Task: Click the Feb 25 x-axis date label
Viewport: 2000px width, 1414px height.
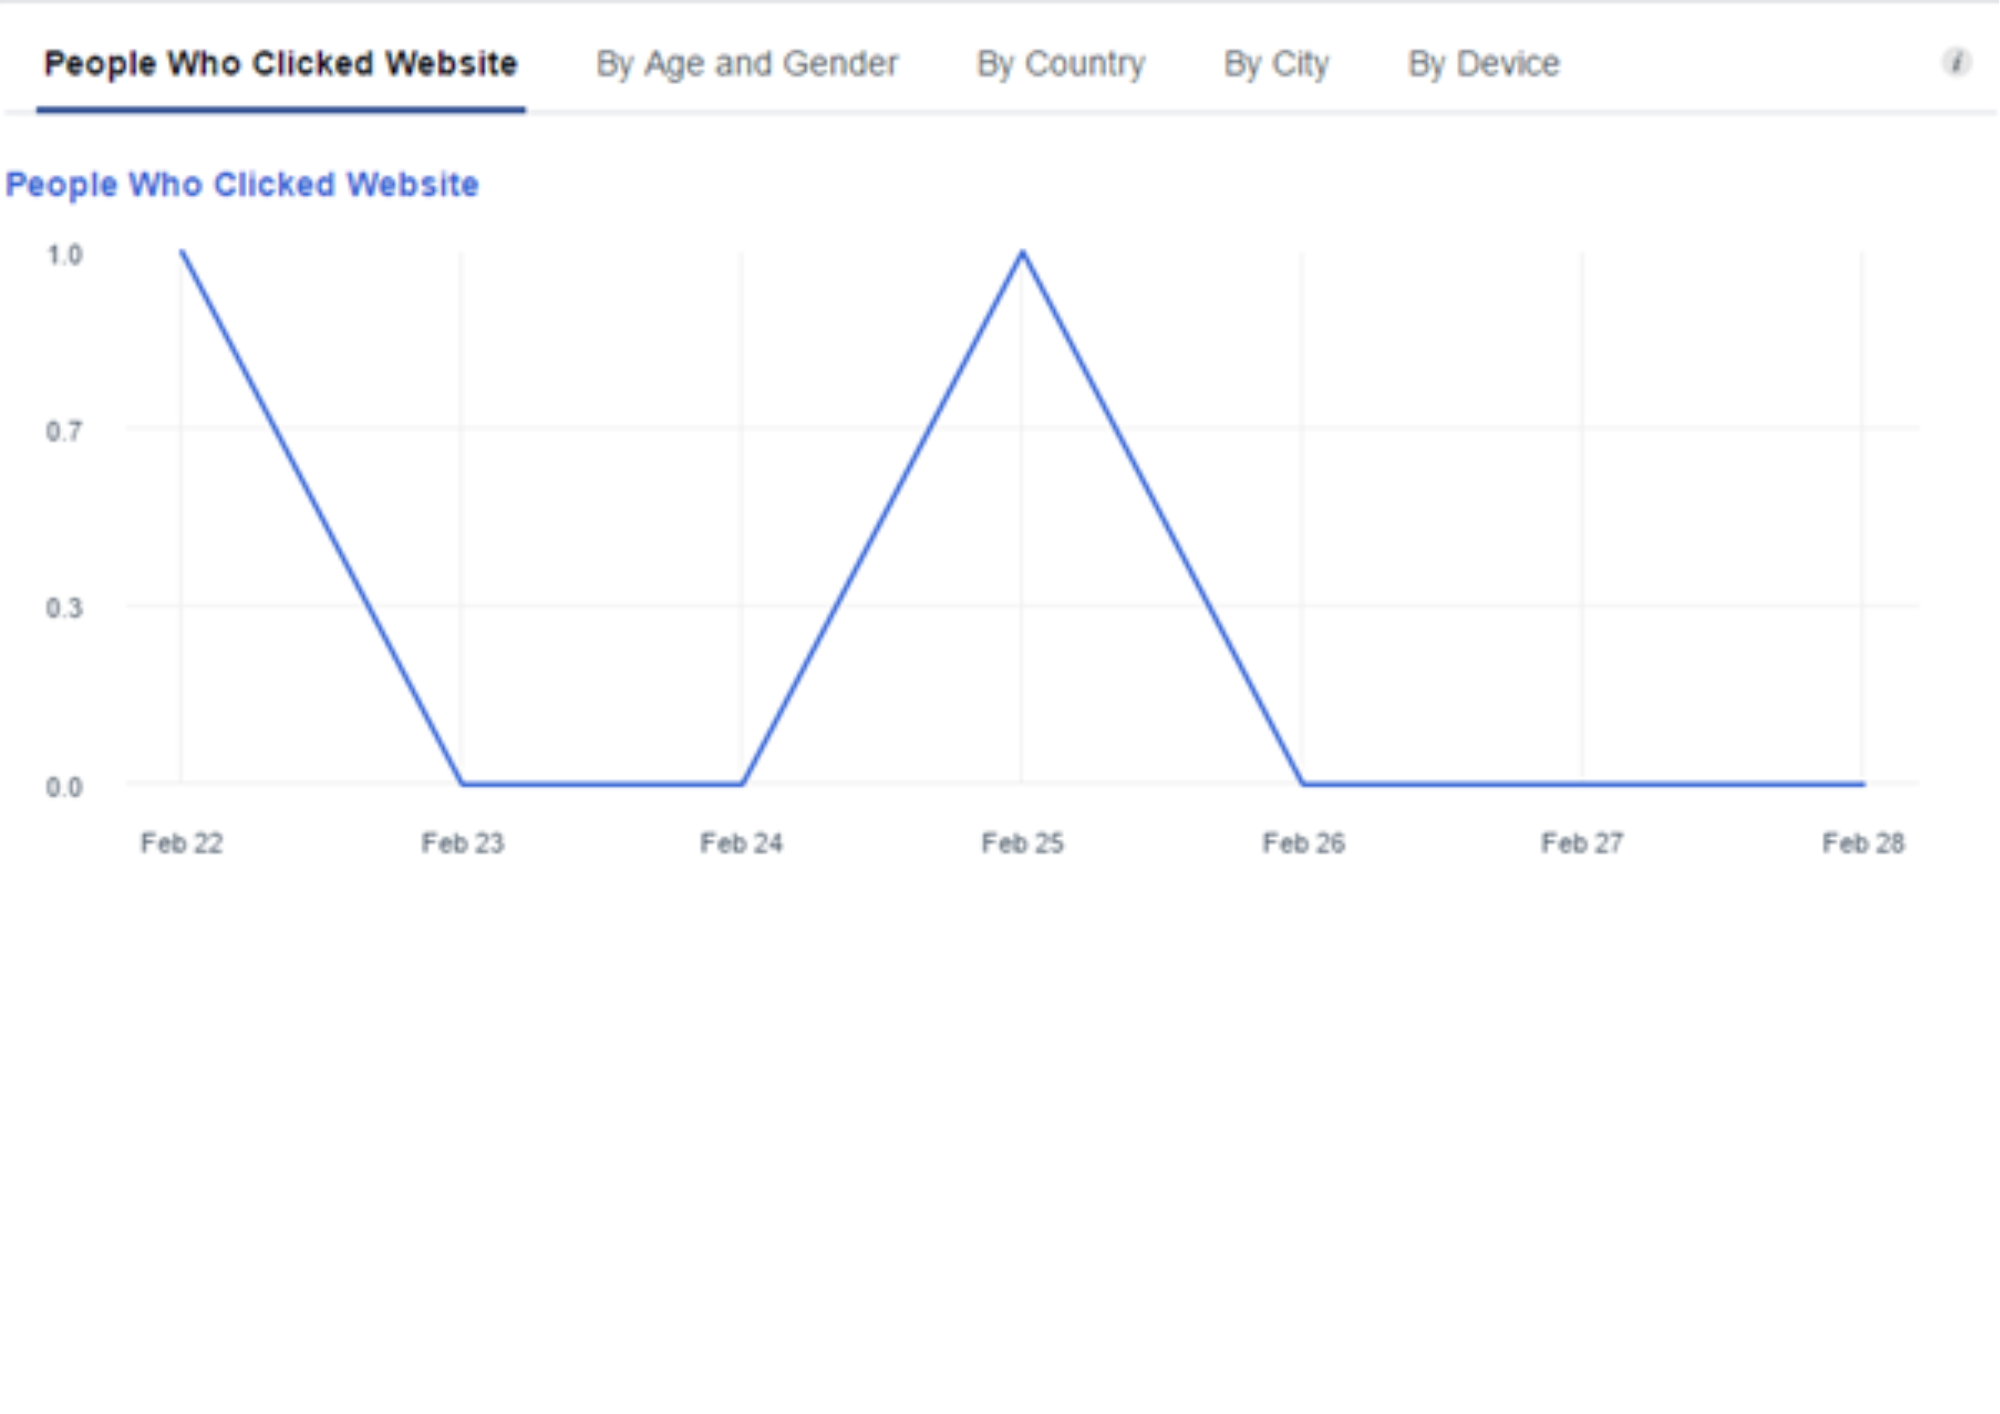Action: pos(1022,843)
